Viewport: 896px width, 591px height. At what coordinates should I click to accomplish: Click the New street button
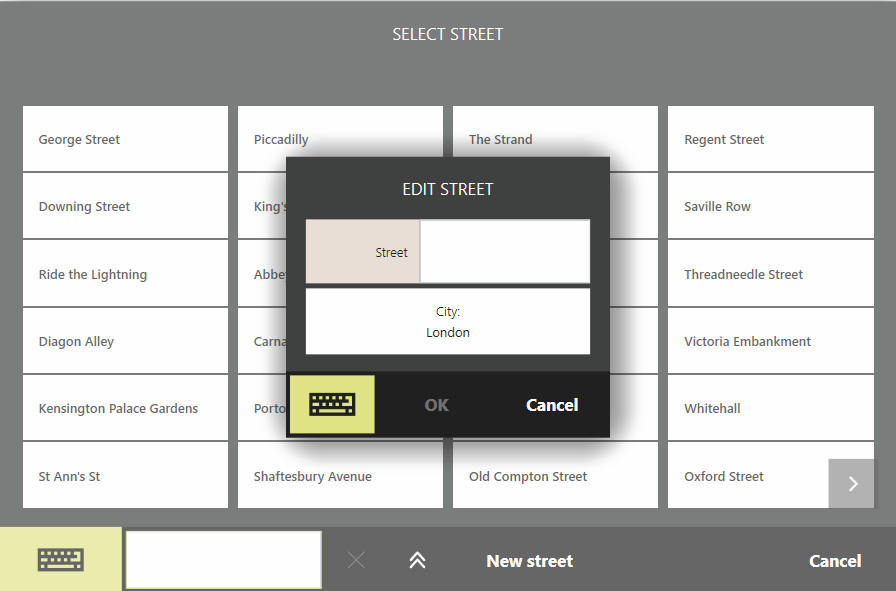(529, 561)
